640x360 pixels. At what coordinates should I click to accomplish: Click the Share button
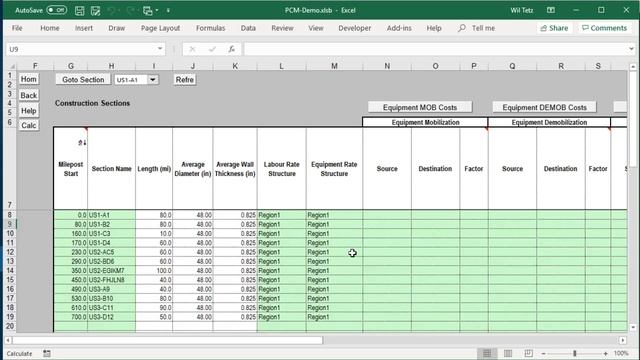[554, 28]
